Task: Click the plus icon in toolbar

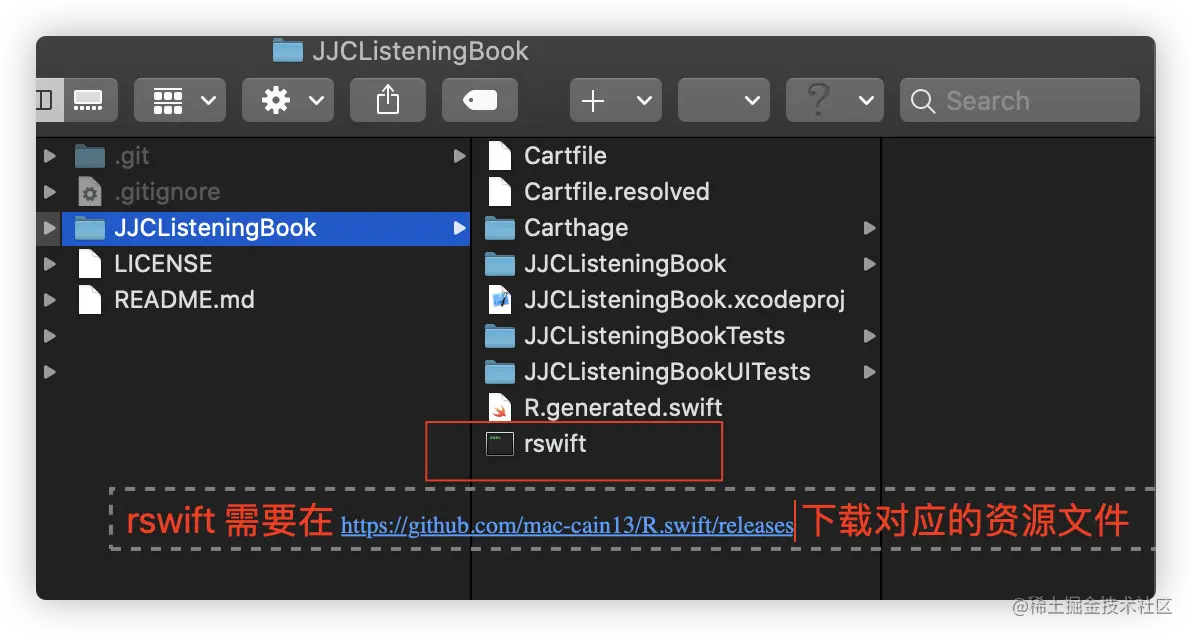Action: coord(593,100)
